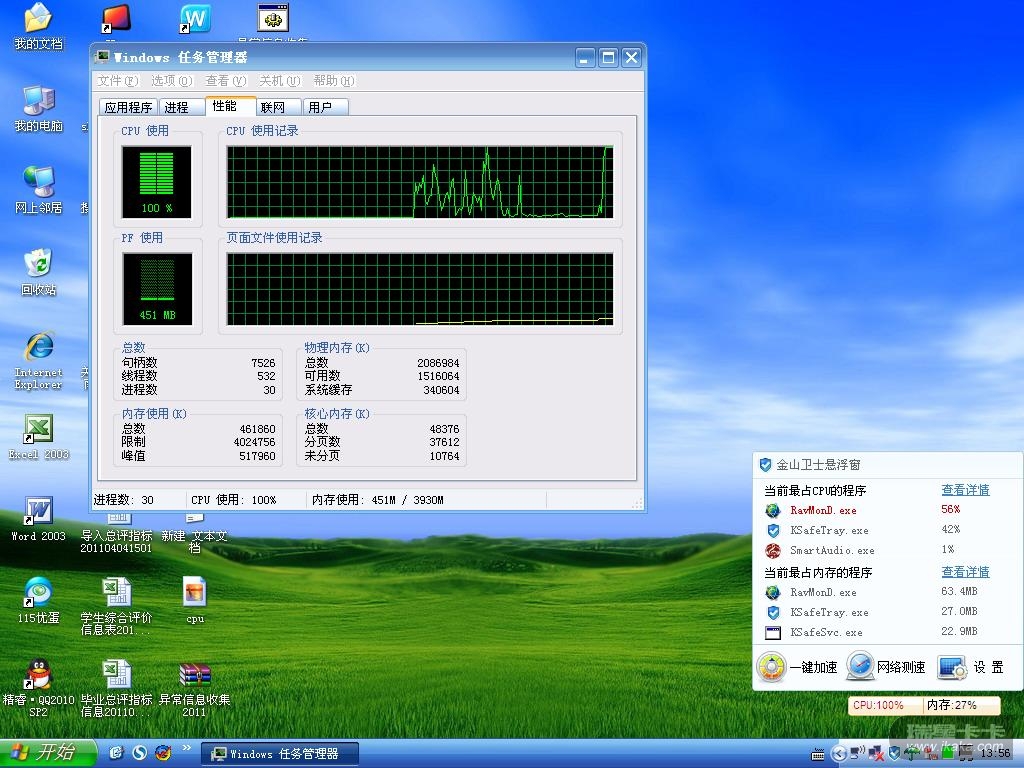The image size is (1024, 768).
Task: Click the 一键加速 speed-up icon
Action: [772, 667]
